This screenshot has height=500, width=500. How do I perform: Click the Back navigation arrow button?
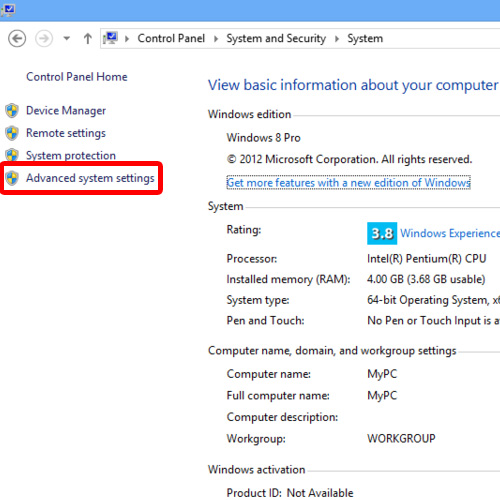17,39
